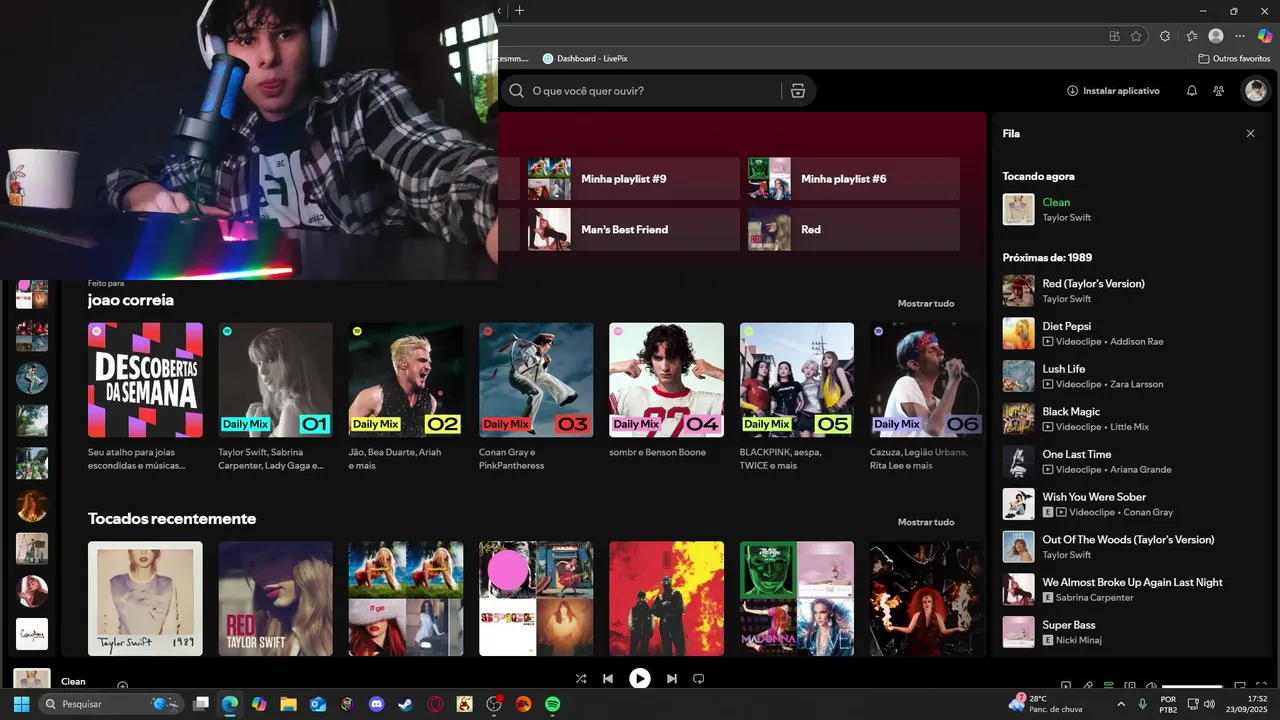The image size is (1280, 720).
Task: Click Mostrar tudo for joao correia section
Action: (926, 303)
